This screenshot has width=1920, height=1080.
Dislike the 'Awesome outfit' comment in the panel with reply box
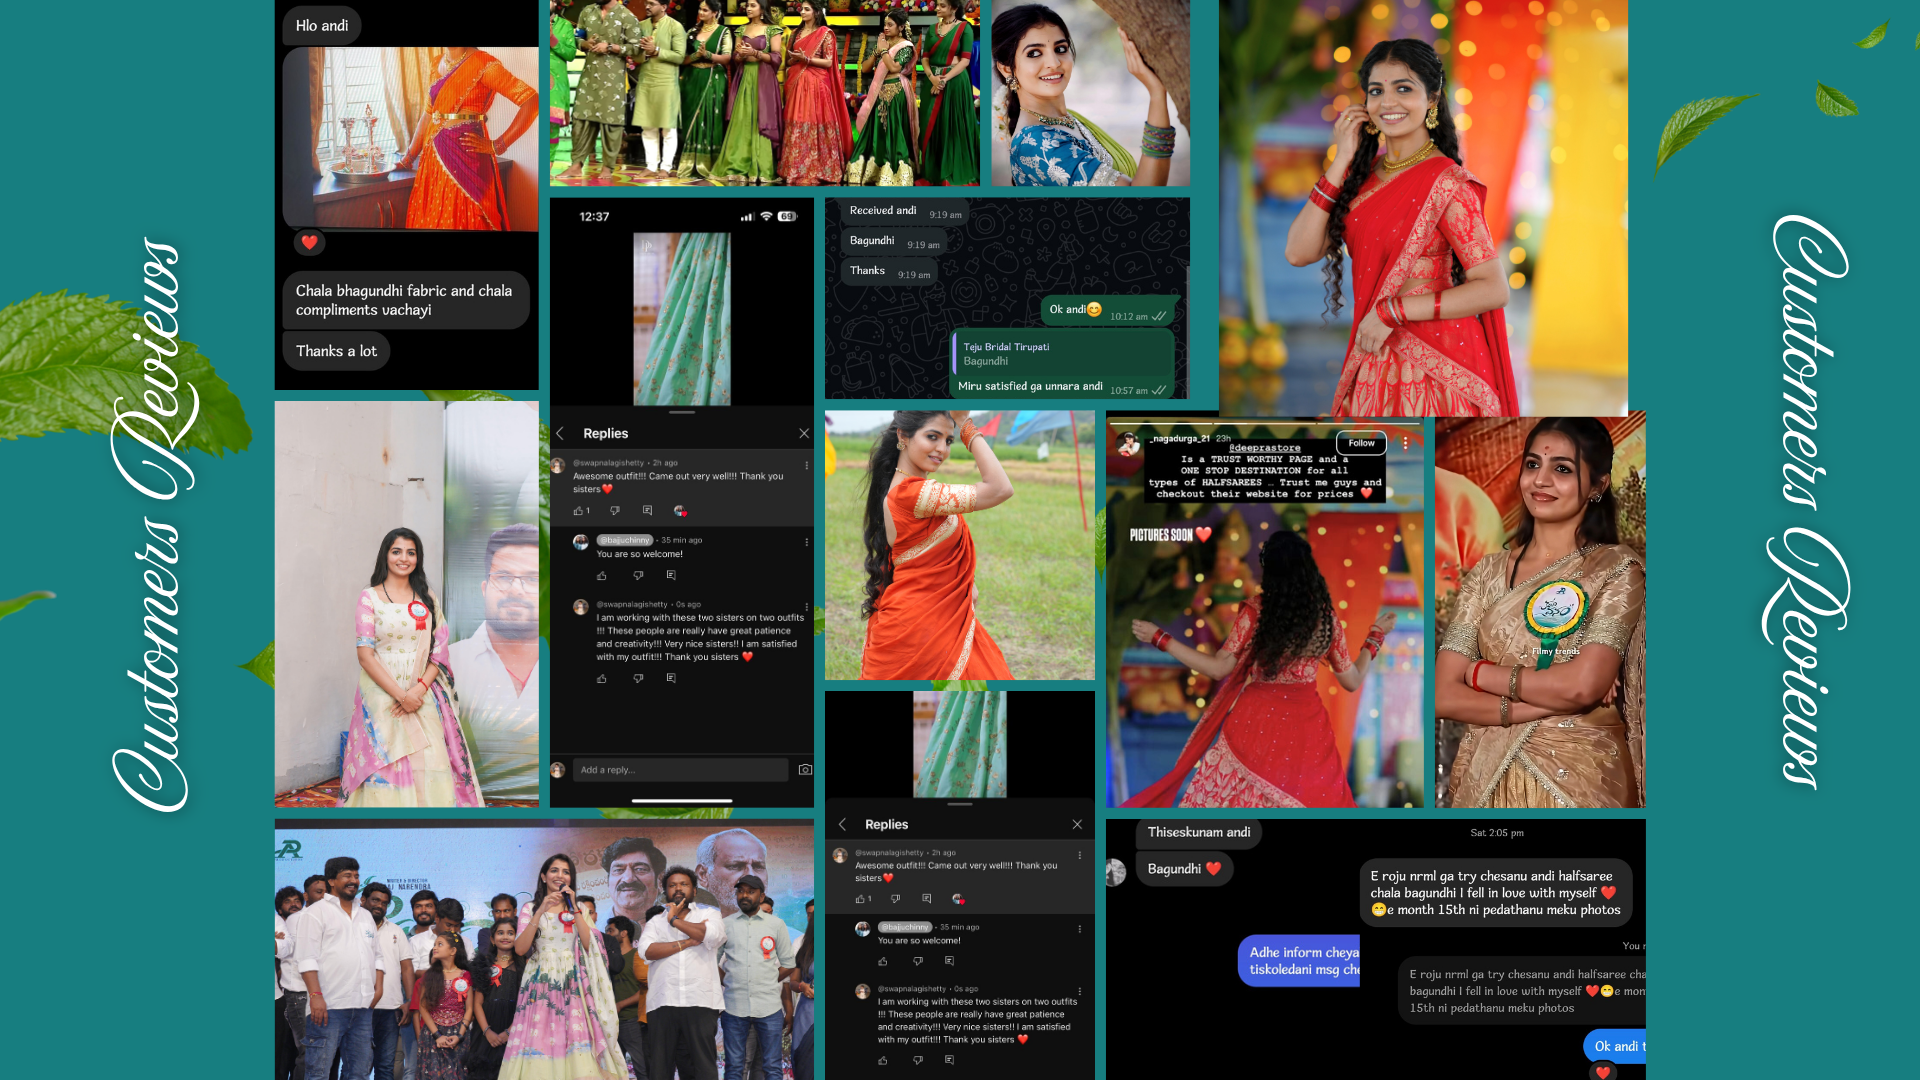click(615, 511)
